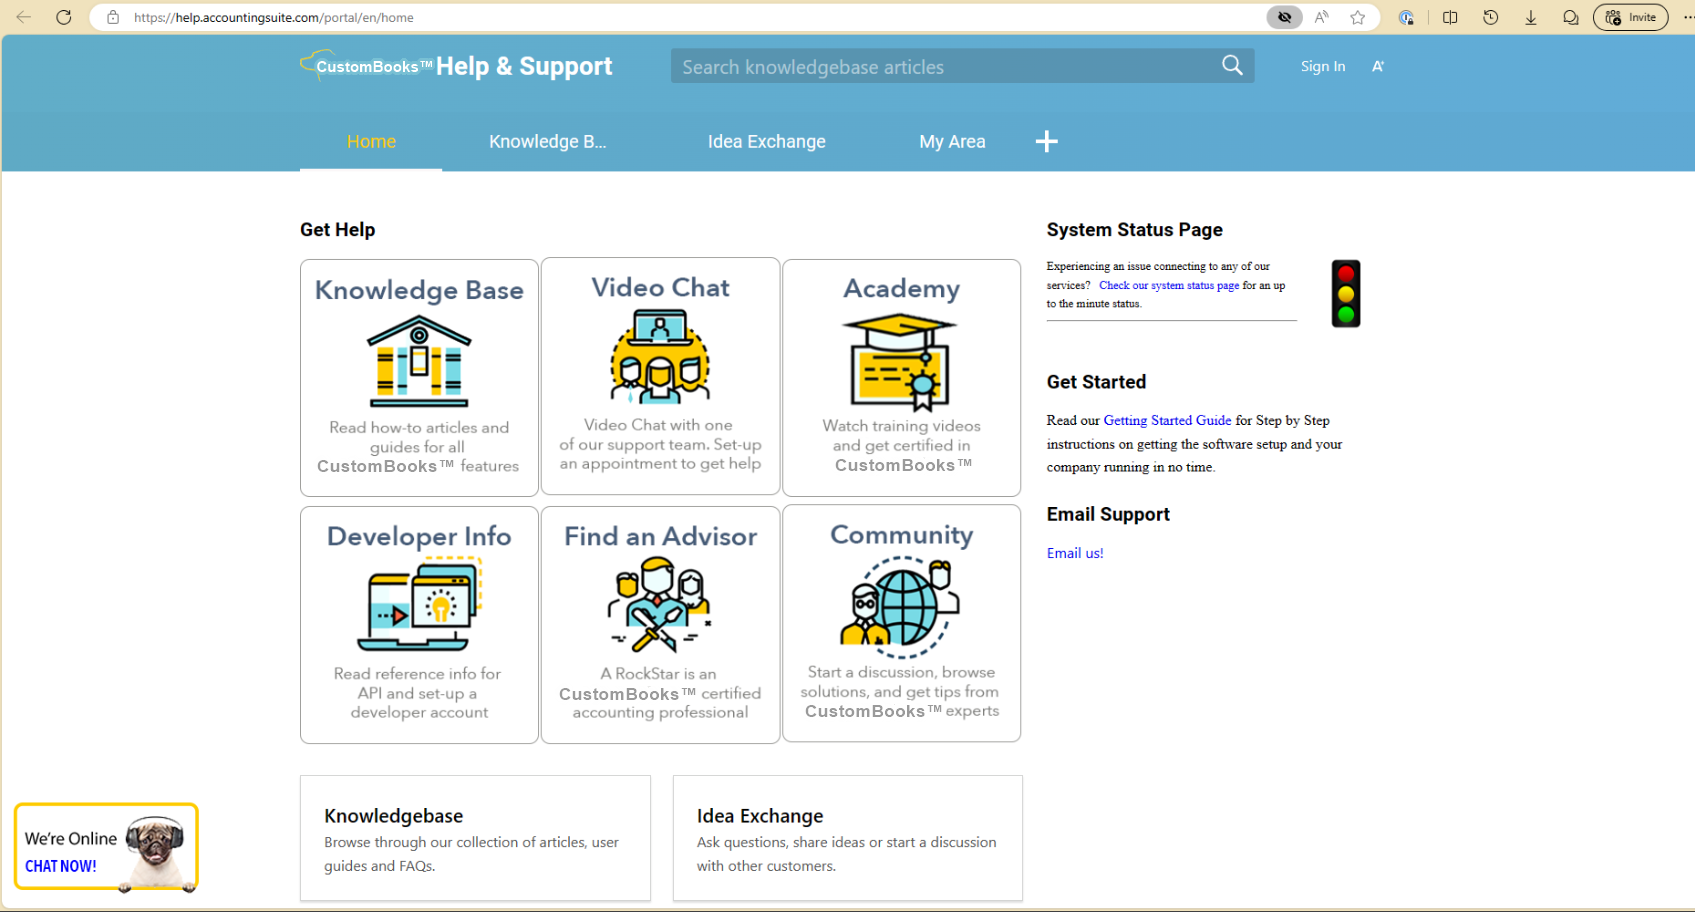The height and width of the screenshot is (912, 1695).
Task: Click the Knowledge Base tile title
Action: [419, 290]
